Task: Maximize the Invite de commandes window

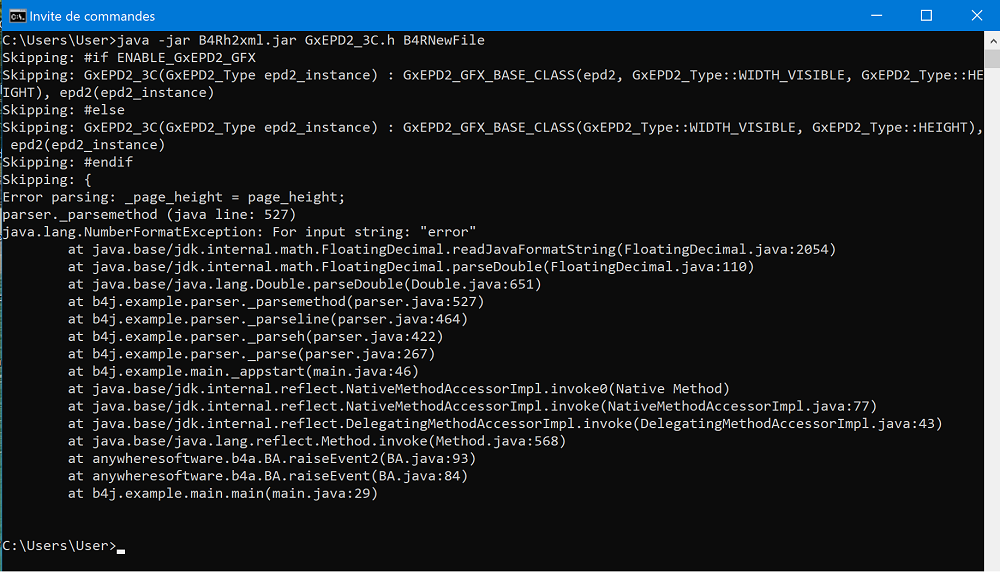Action: pos(926,15)
